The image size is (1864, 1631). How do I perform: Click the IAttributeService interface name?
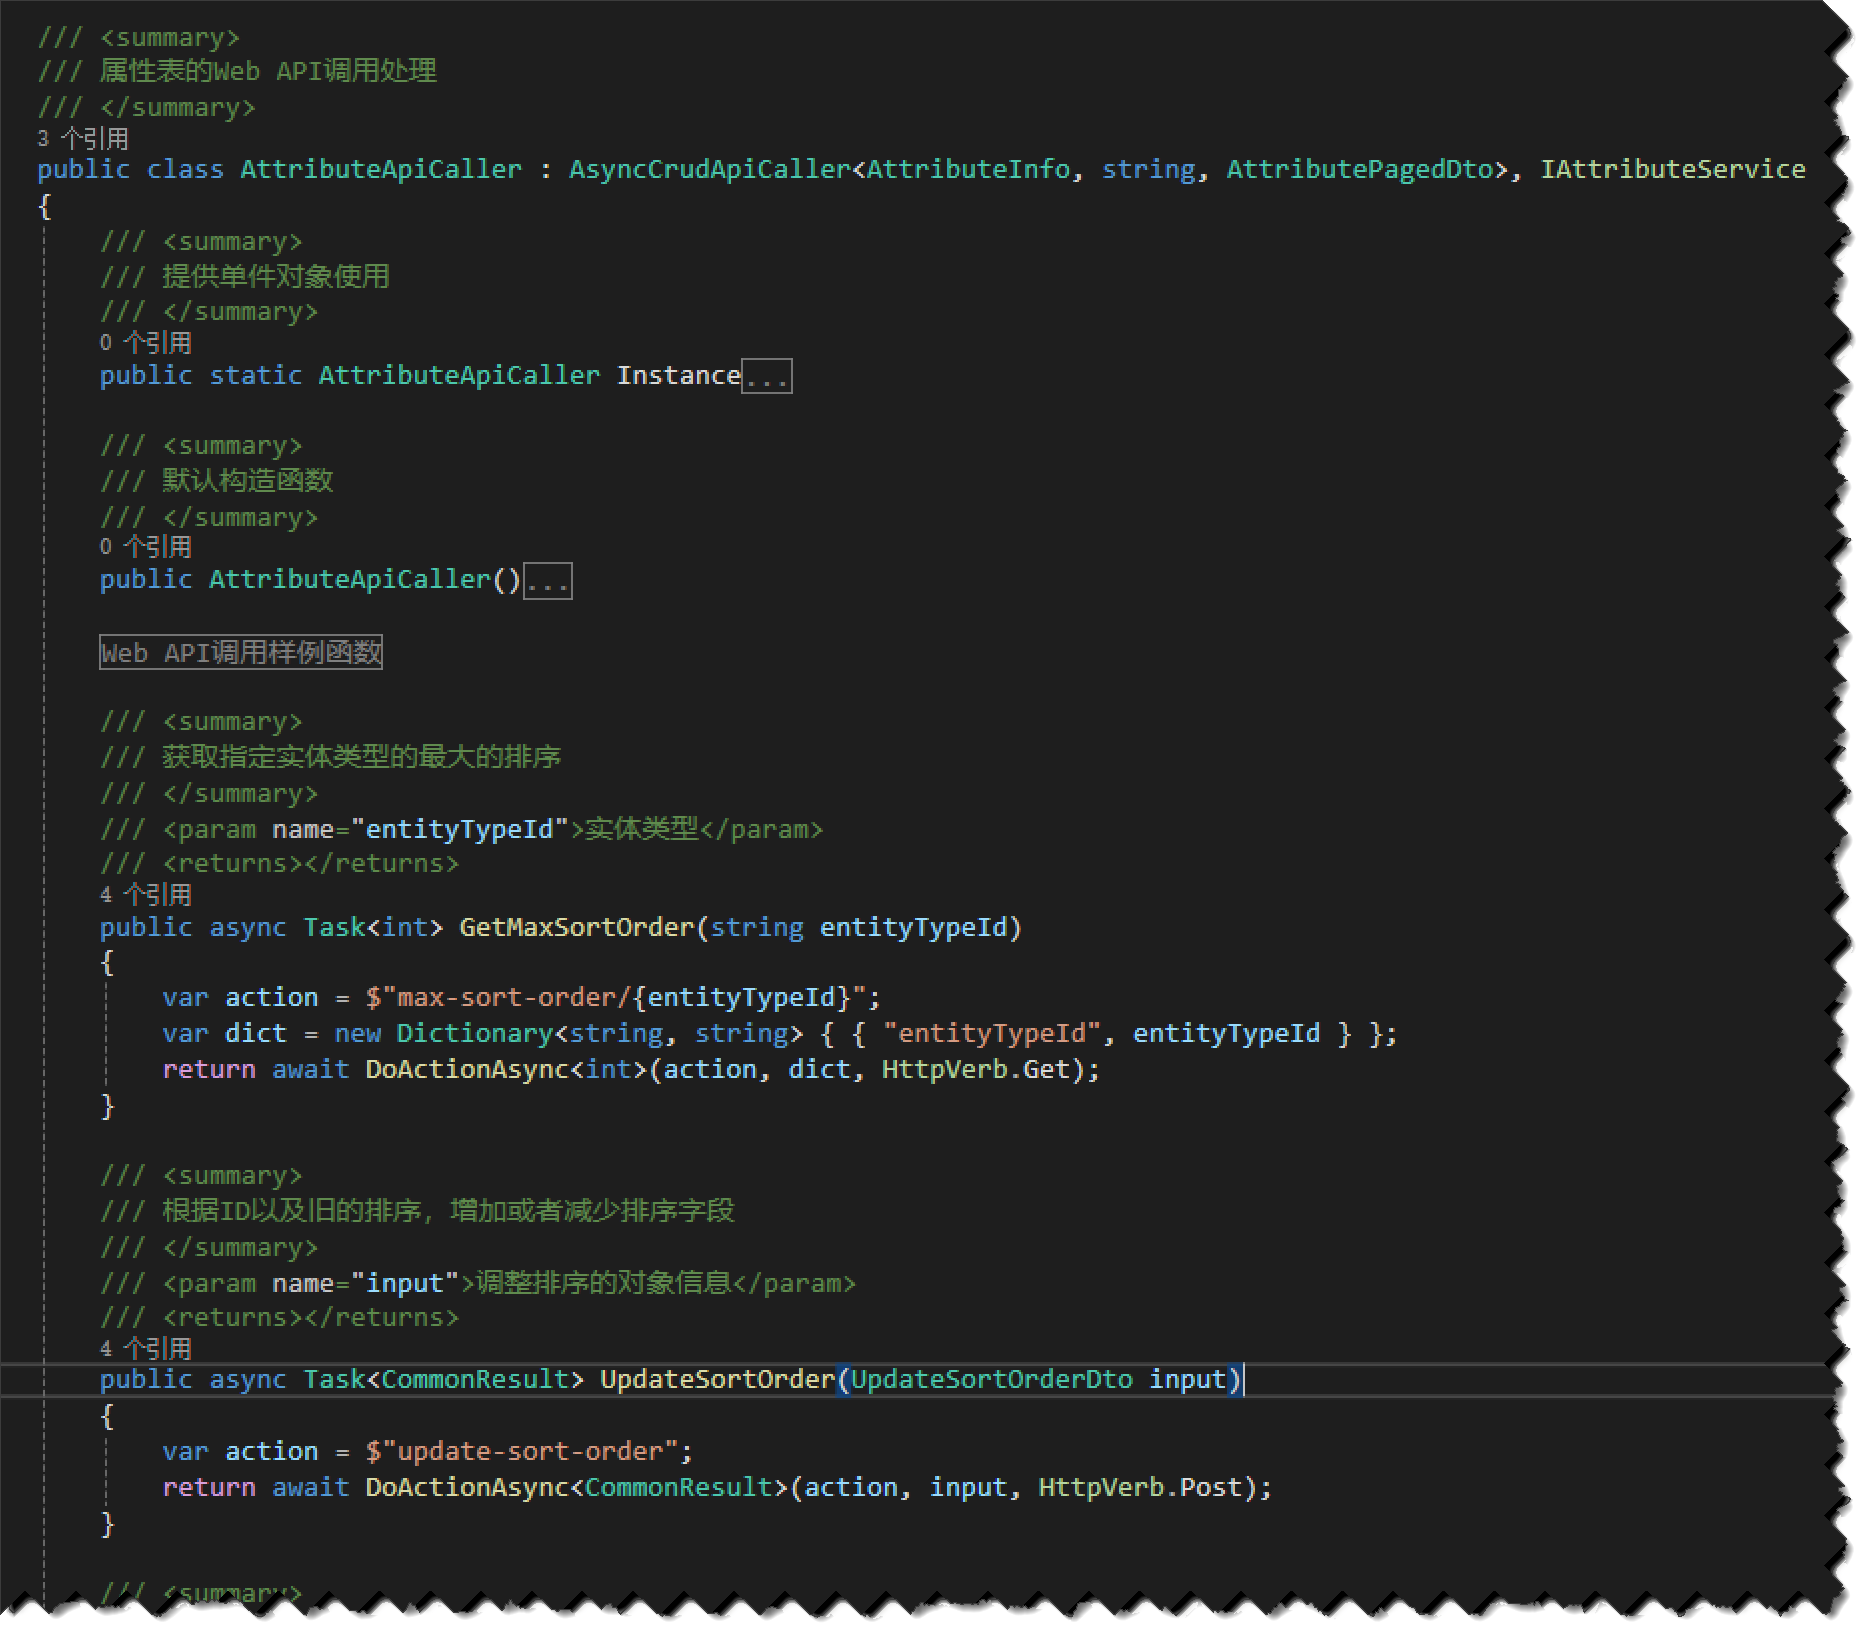tap(1672, 170)
